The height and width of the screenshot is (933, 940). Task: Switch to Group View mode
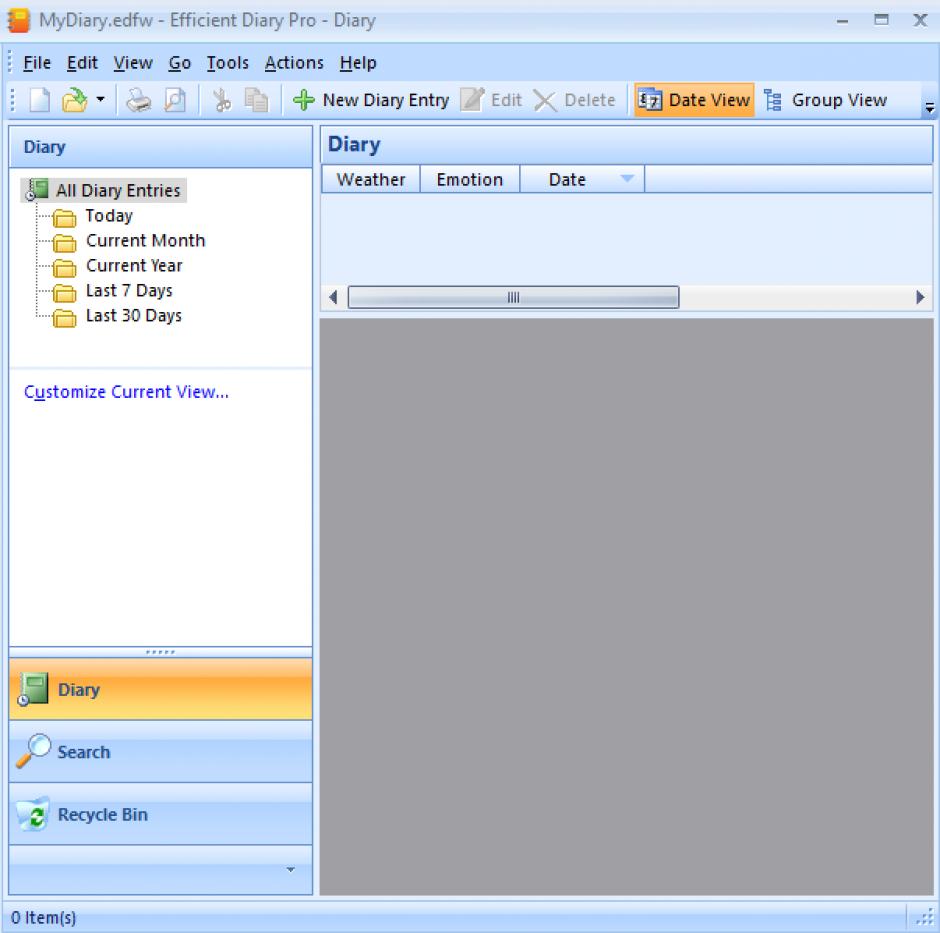click(826, 100)
